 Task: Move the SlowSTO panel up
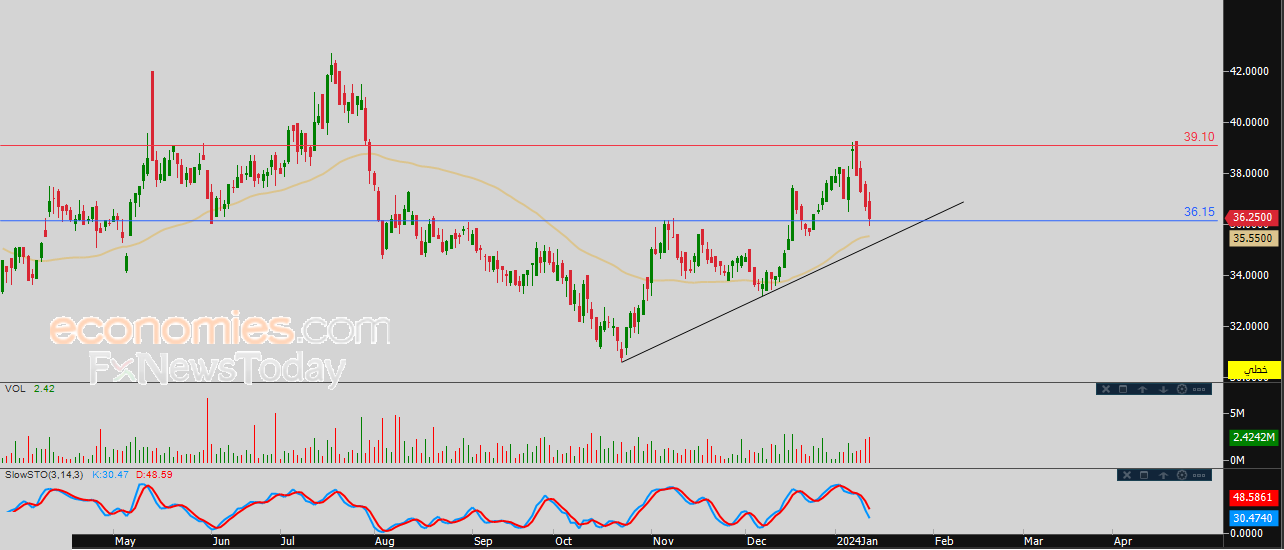pos(1163,475)
